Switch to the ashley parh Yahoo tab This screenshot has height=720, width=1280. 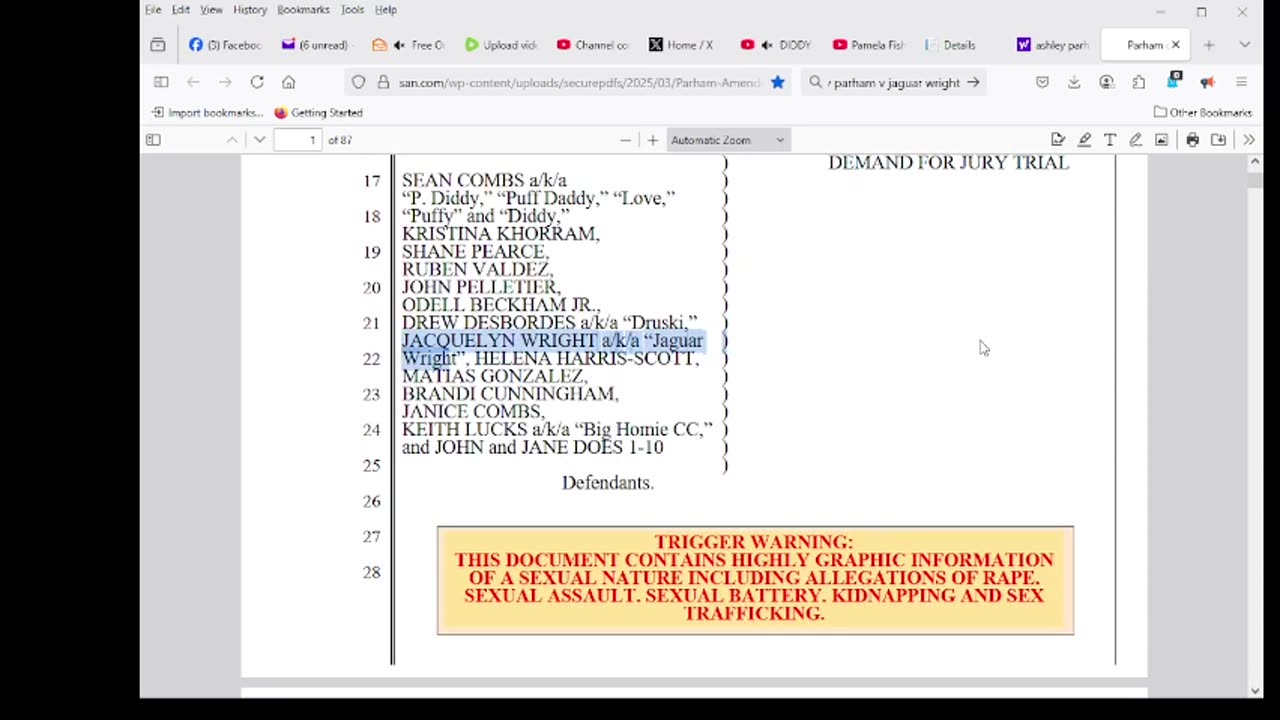(x=1052, y=45)
